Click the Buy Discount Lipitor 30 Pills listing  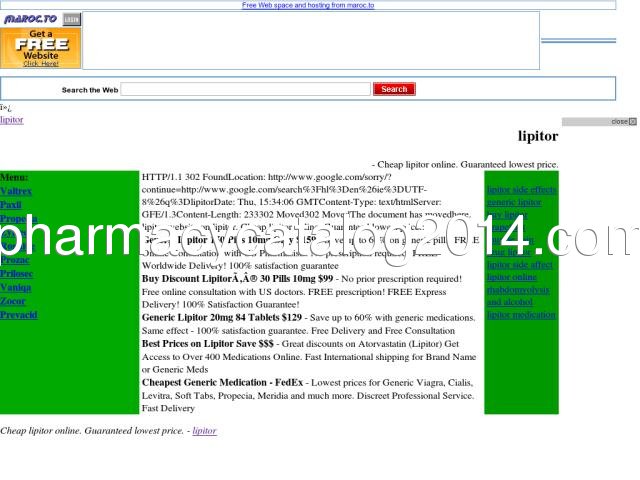[238, 279]
